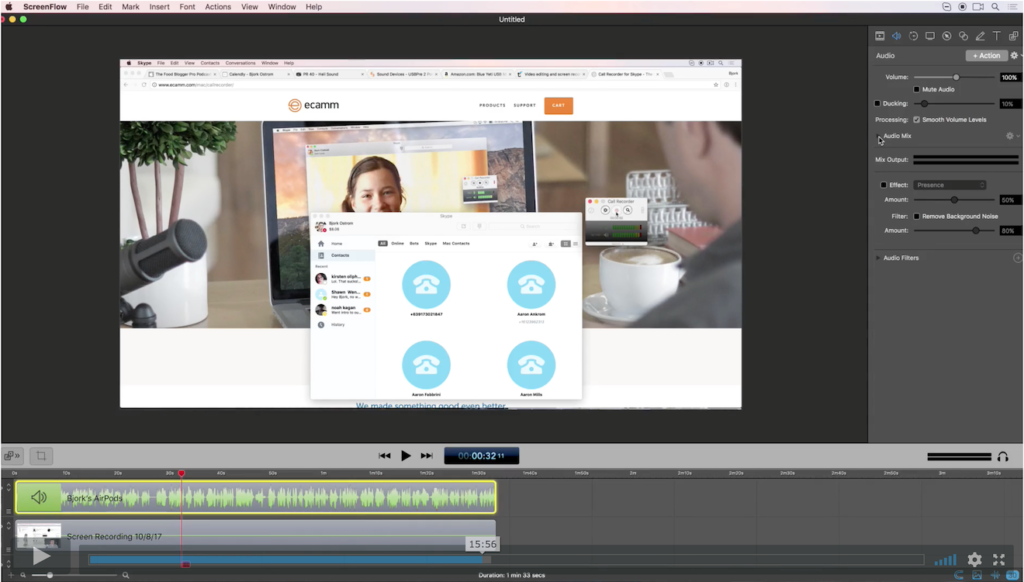This screenshot has height=582, width=1024.
Task: Click the noise filter Amount slider handle
Action: click(x=976, y=231)
